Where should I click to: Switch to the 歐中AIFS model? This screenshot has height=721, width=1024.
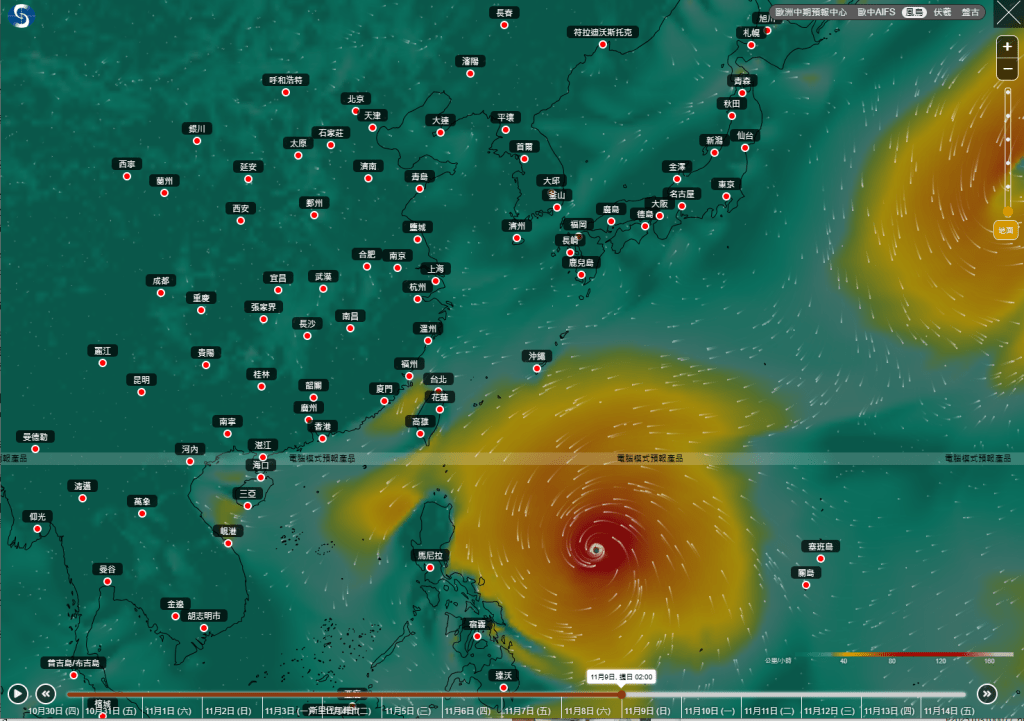coord(876,13)
